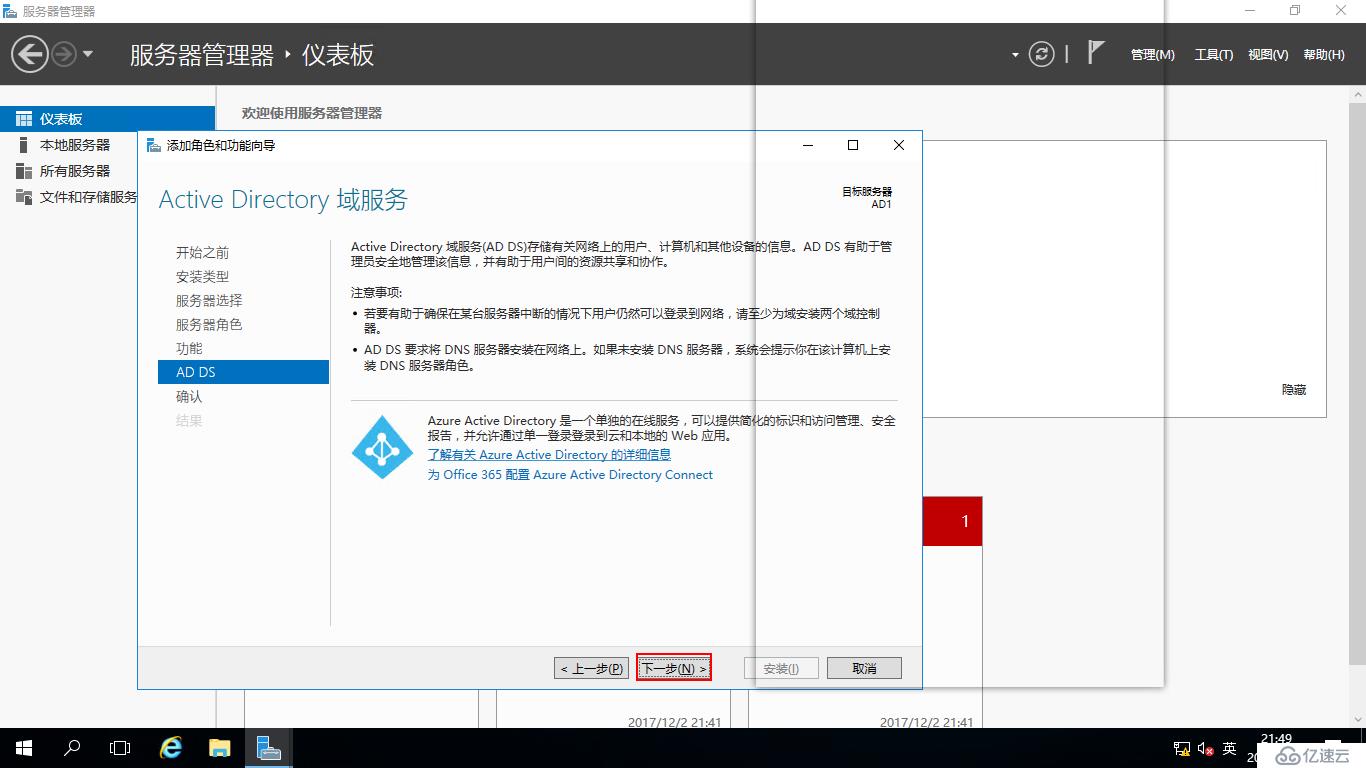Select 仪表板 in the left sidebar

click(107, 119)
